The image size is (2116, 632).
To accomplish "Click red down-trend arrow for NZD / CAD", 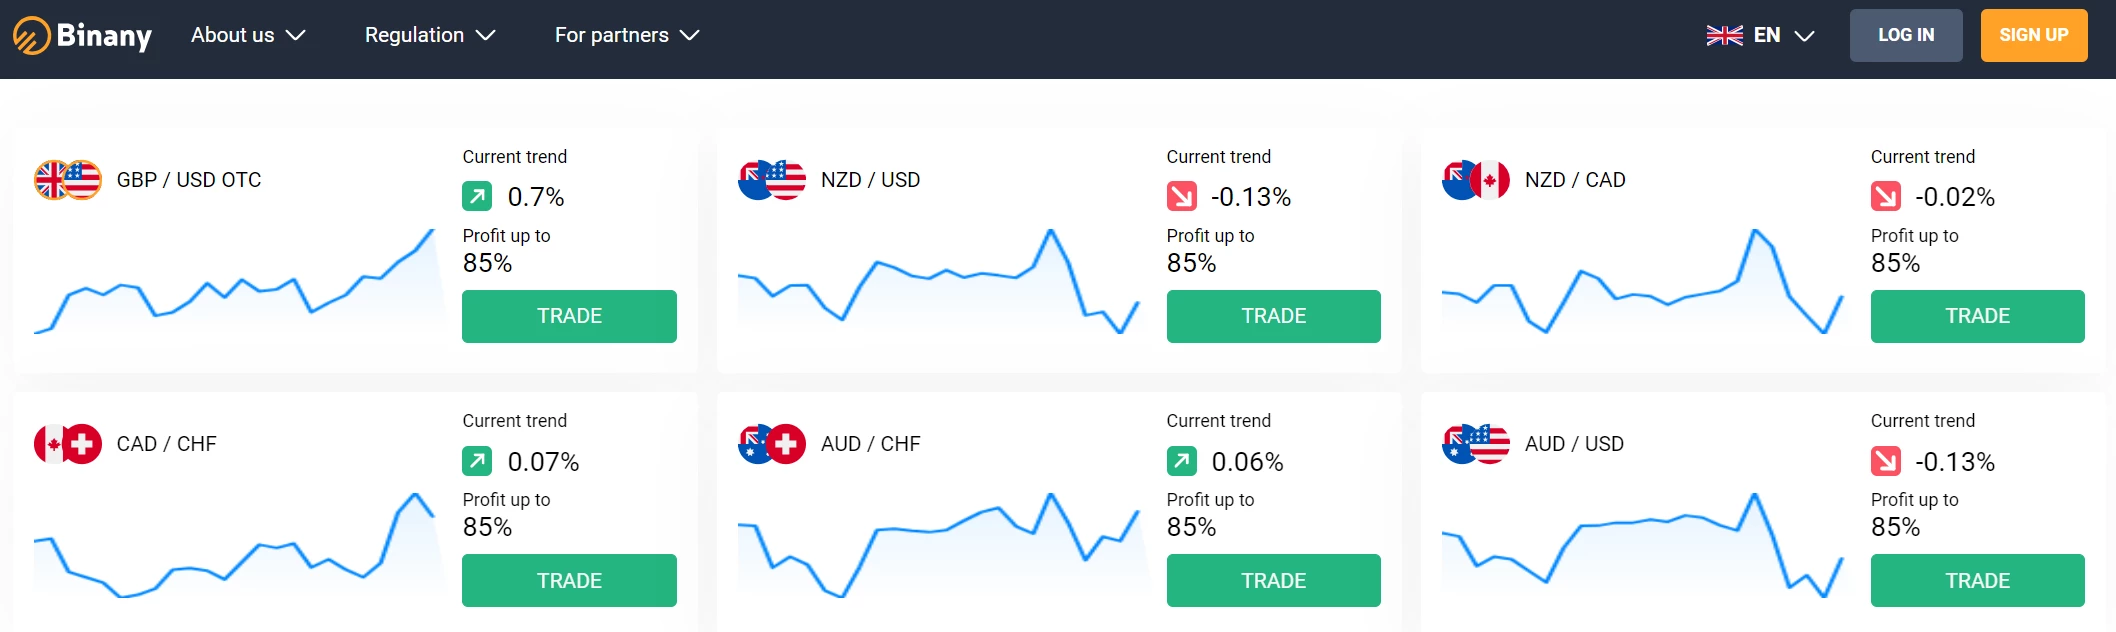I will 1886,196.
